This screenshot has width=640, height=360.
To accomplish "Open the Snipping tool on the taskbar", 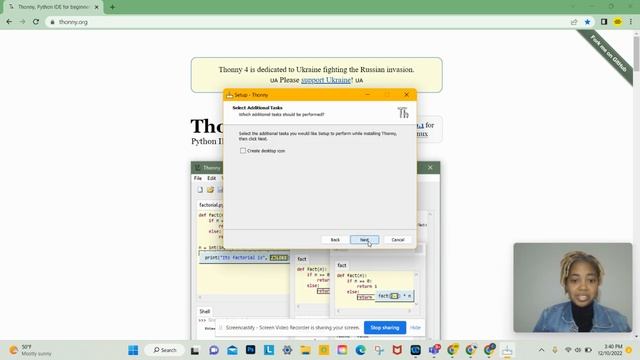I will click(x=379, y=350).
